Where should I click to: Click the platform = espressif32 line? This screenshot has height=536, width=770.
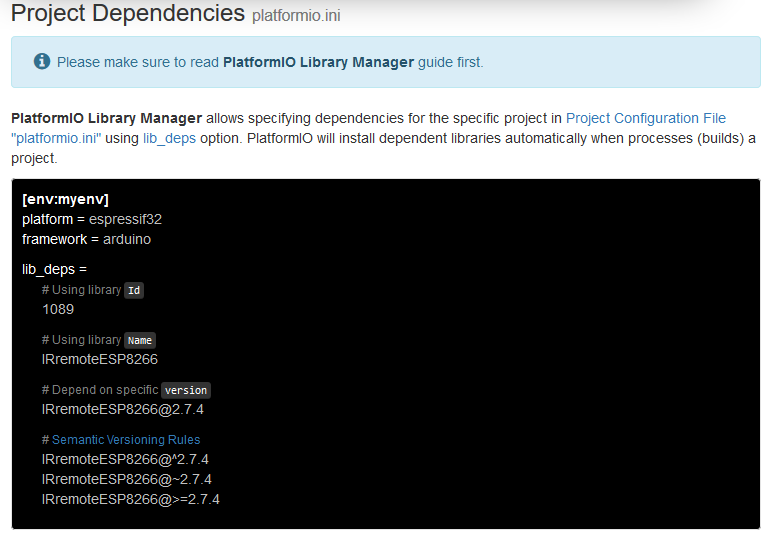tap(92, 219)
